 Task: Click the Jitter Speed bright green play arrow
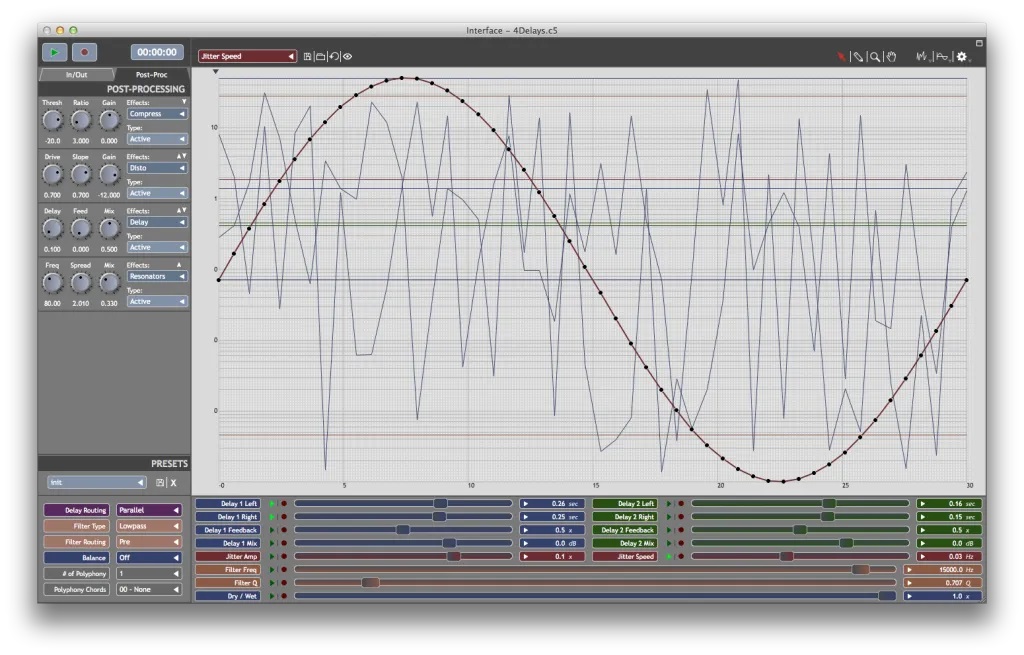[669, 557]
